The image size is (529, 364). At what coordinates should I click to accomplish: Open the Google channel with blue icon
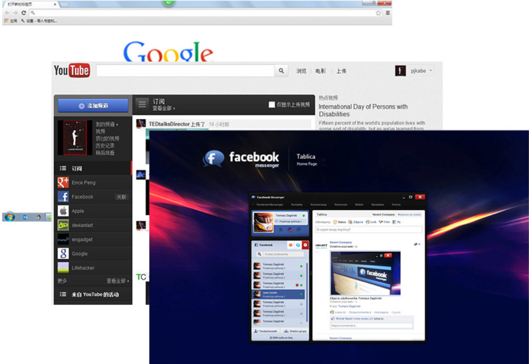(x=94, y=254)
